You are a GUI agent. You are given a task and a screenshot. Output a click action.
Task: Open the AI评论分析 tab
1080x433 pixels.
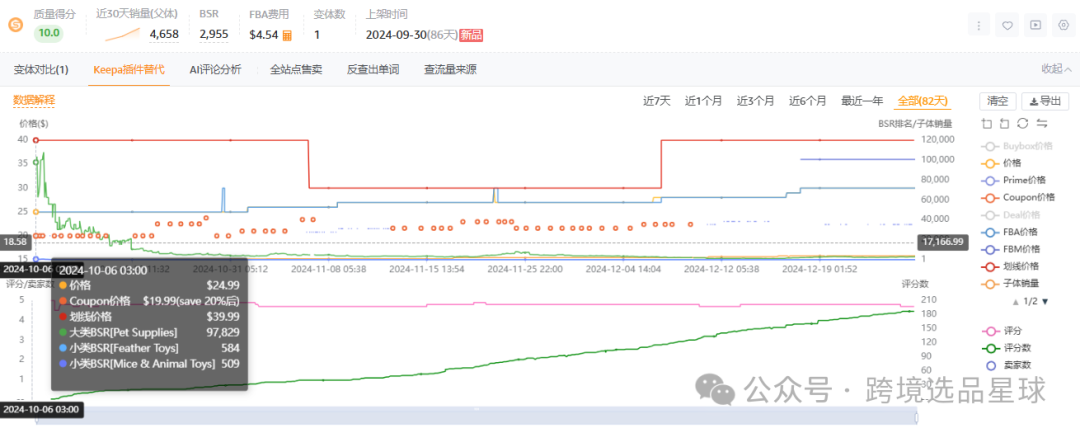coord(216,70)
